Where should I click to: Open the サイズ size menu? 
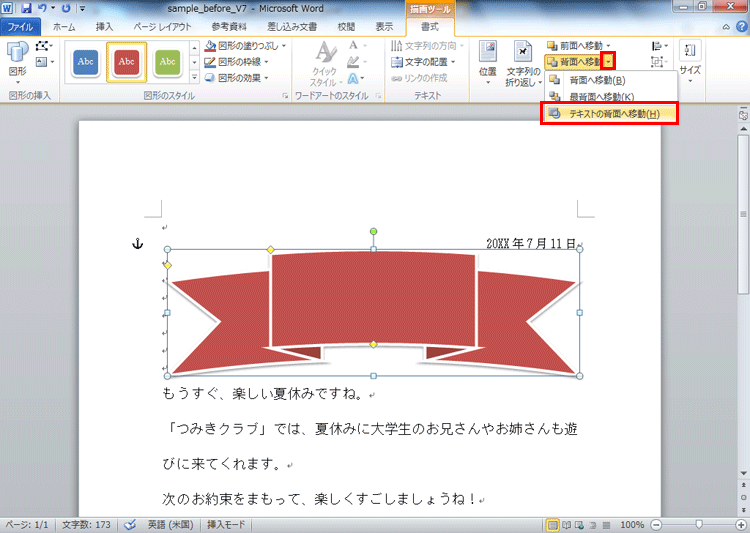point(690,62)
